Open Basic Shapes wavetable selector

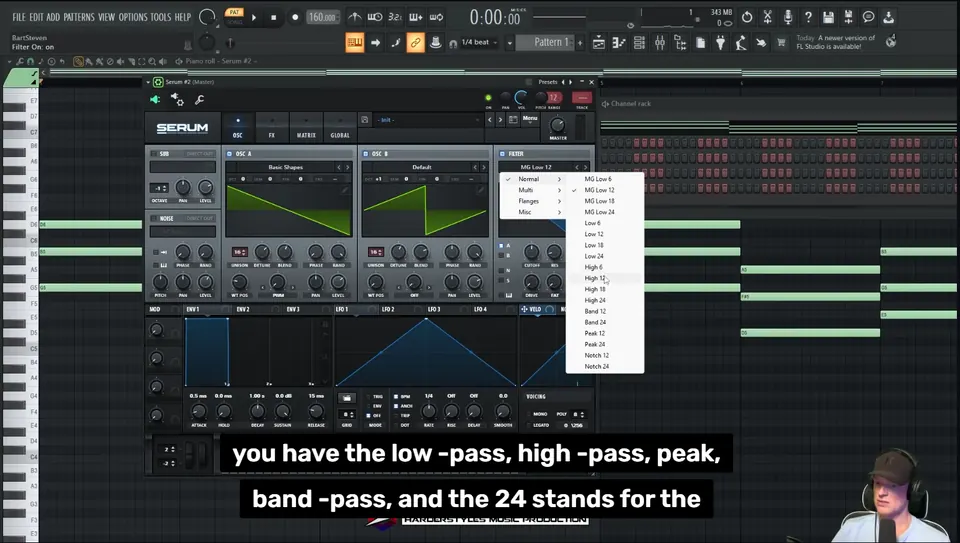pyautogui.click(x=285, y=167)
